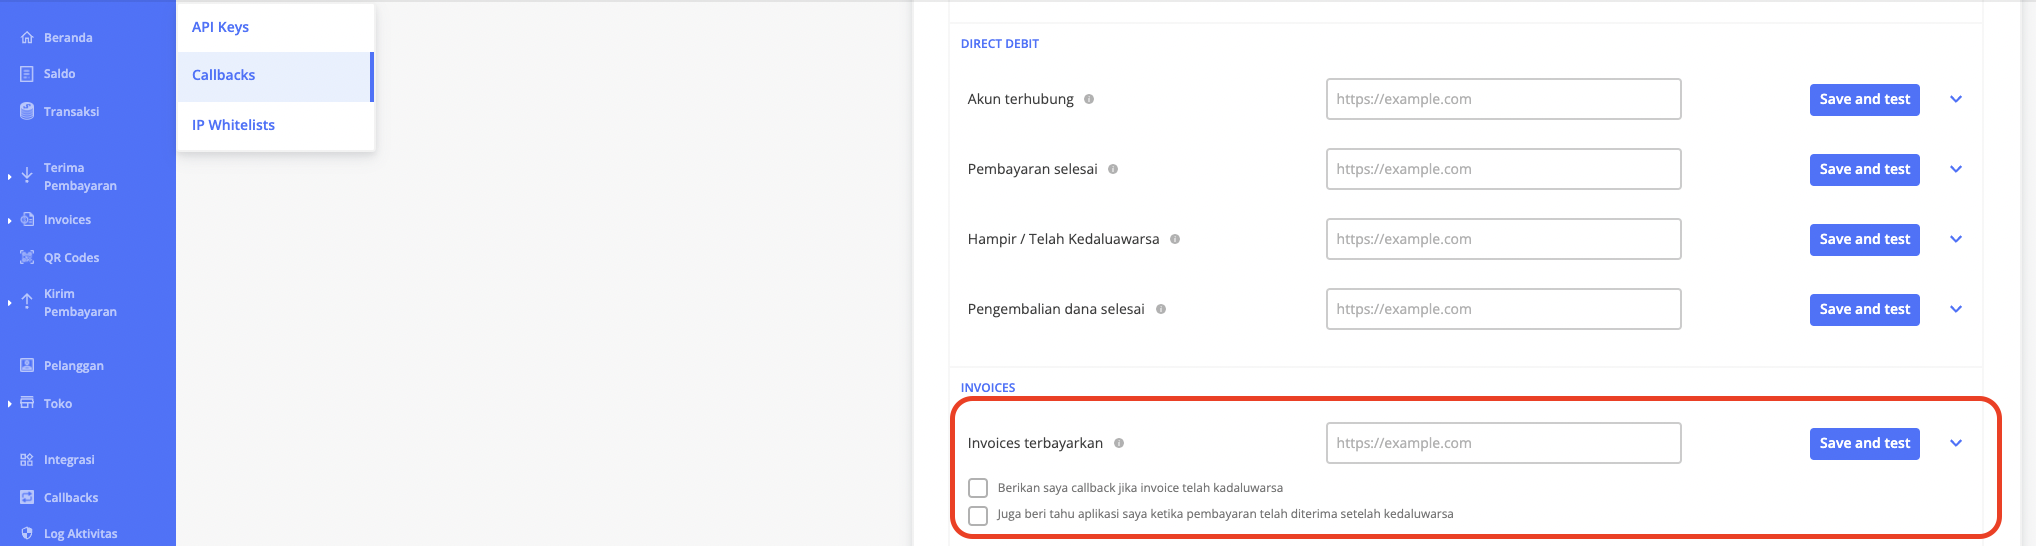This screenshot has width=2036, height=546.
Task: Open Pelanggan menu item
Action: 74,366
